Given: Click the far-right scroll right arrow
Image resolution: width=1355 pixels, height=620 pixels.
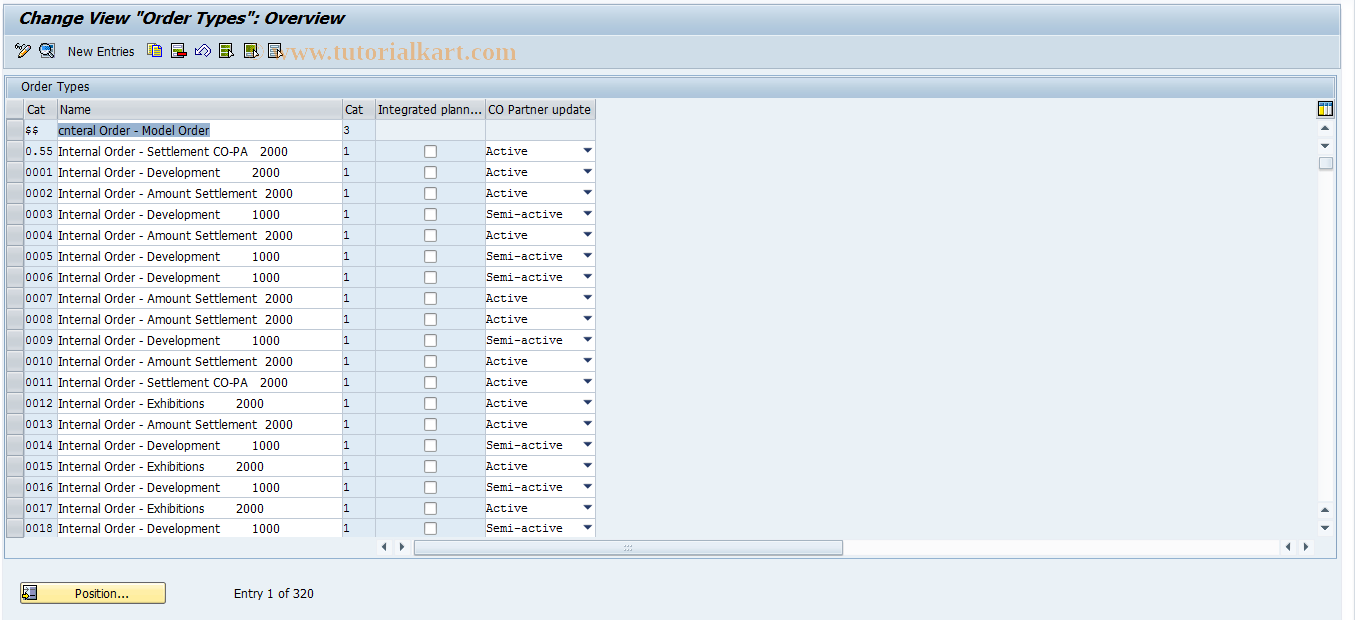Looking at the screenshot, I should (x=1305, y=547).
